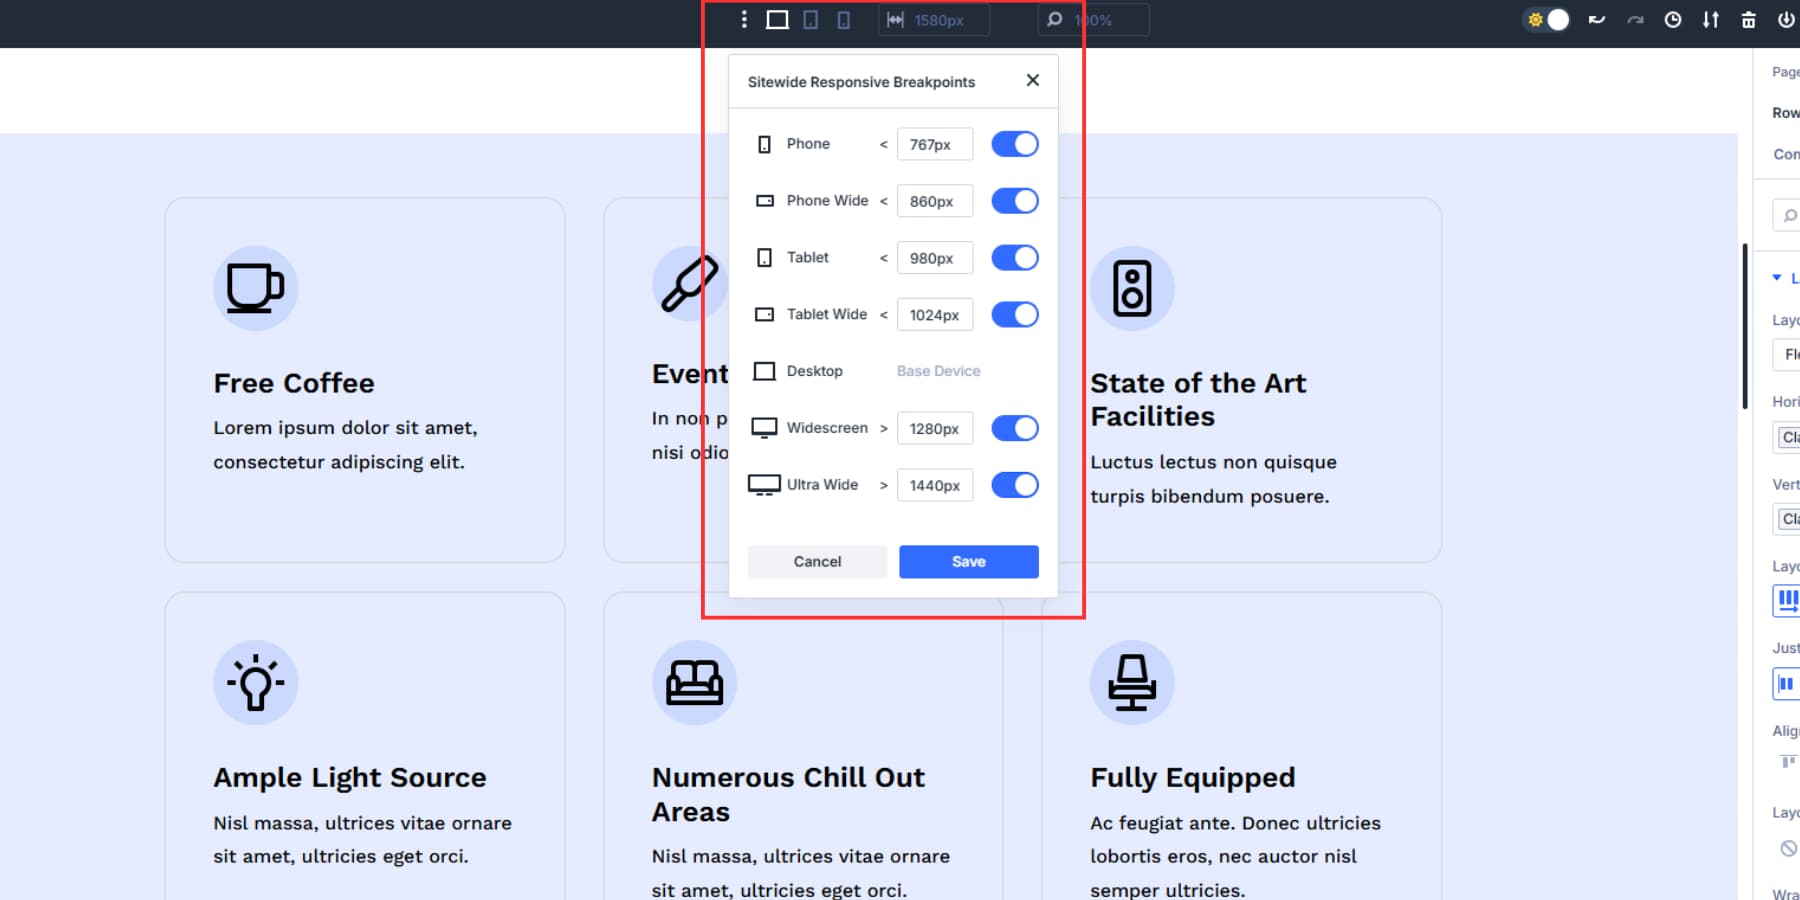Toggle the light/dark theme switch
This screenshot has width=1800, height=900.
(x=1545, y=19)
